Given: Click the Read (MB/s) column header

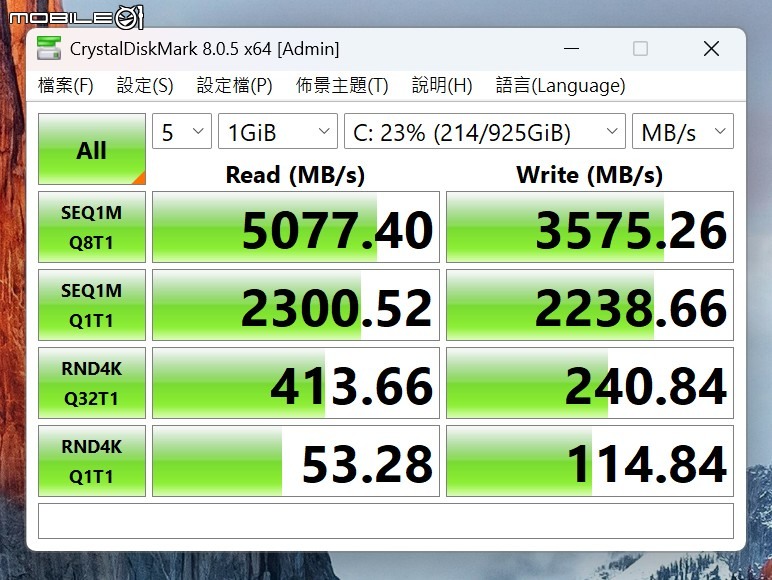Looking at the screenshot, I should click(295, 175).
